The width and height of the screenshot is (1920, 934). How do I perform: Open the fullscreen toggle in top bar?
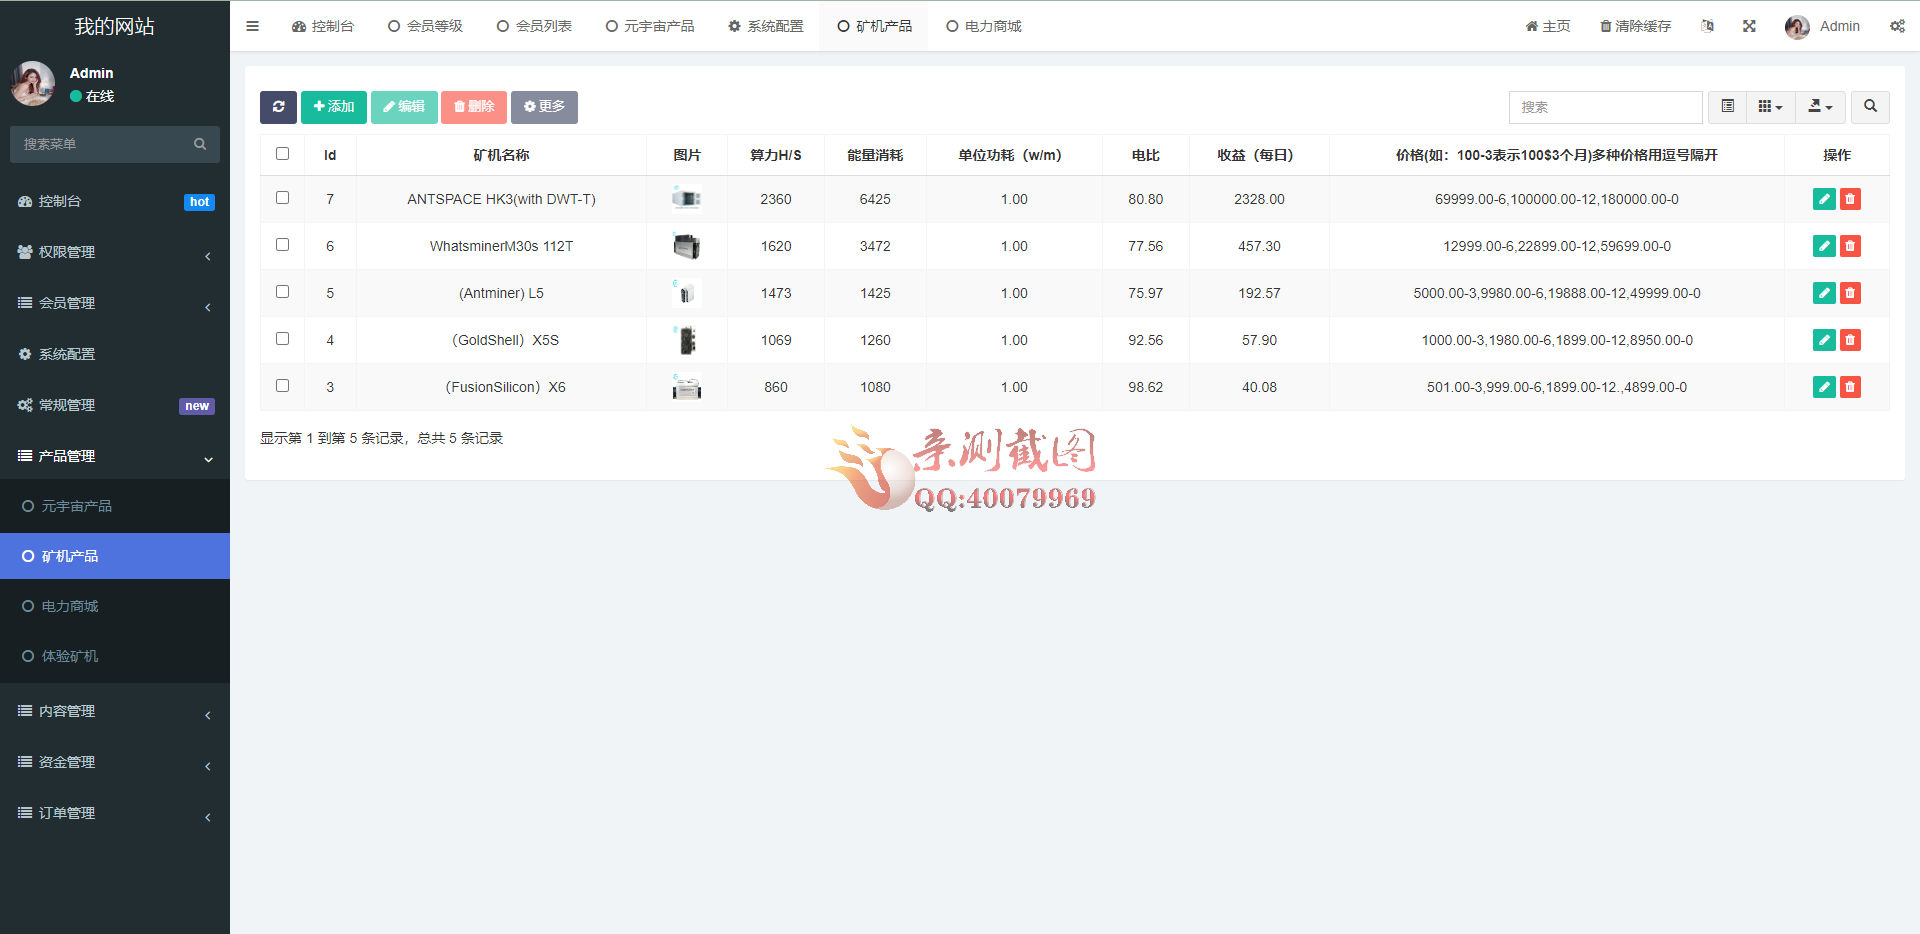(1749, 26)
